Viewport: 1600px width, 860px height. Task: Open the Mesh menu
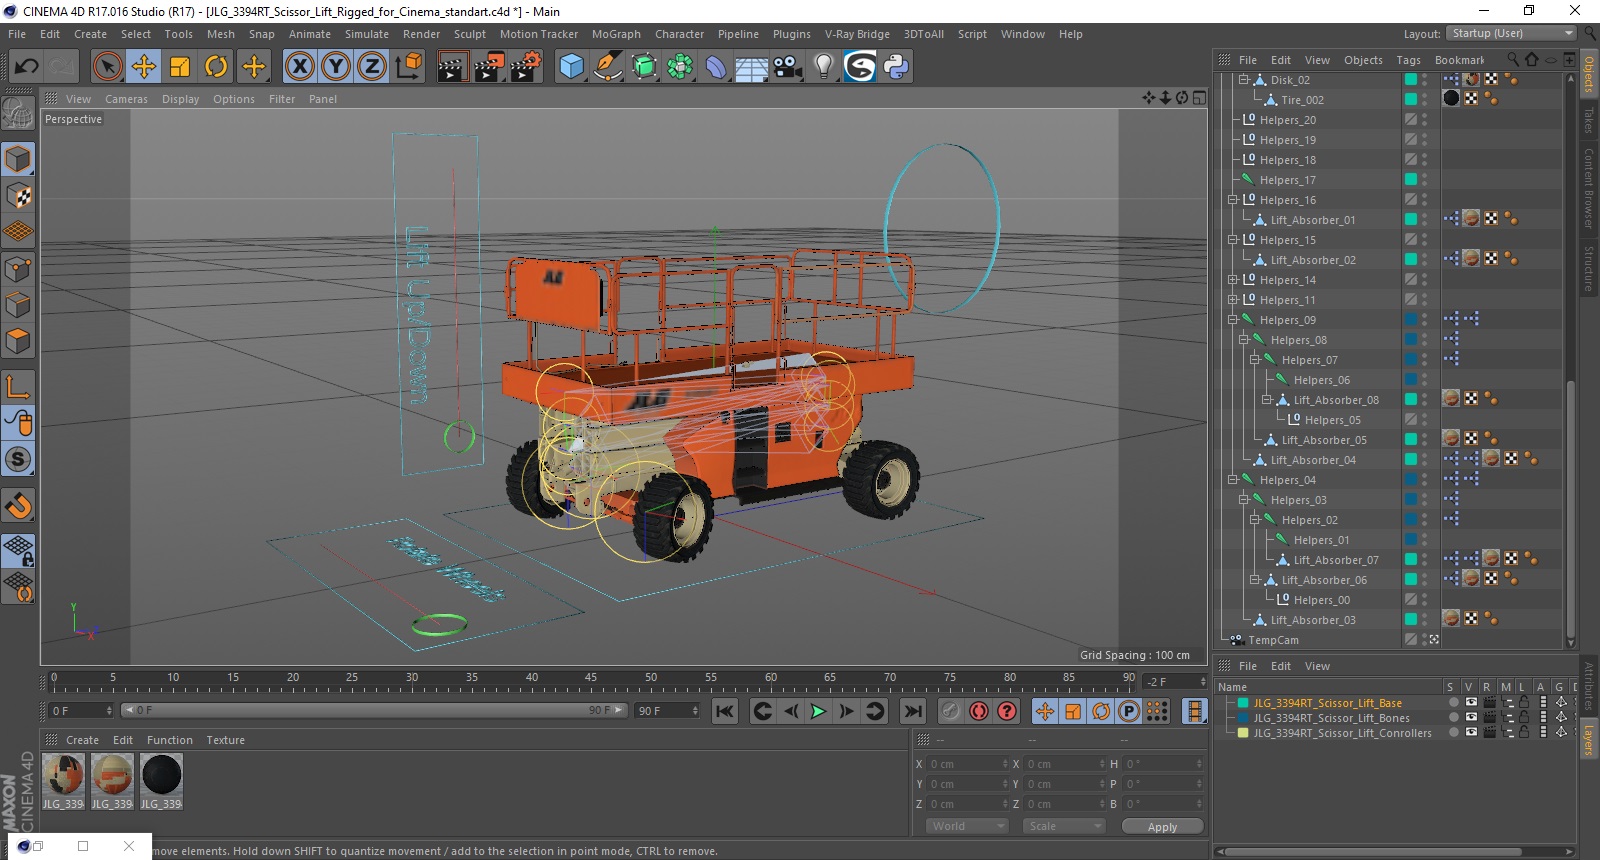coord(221,34)
